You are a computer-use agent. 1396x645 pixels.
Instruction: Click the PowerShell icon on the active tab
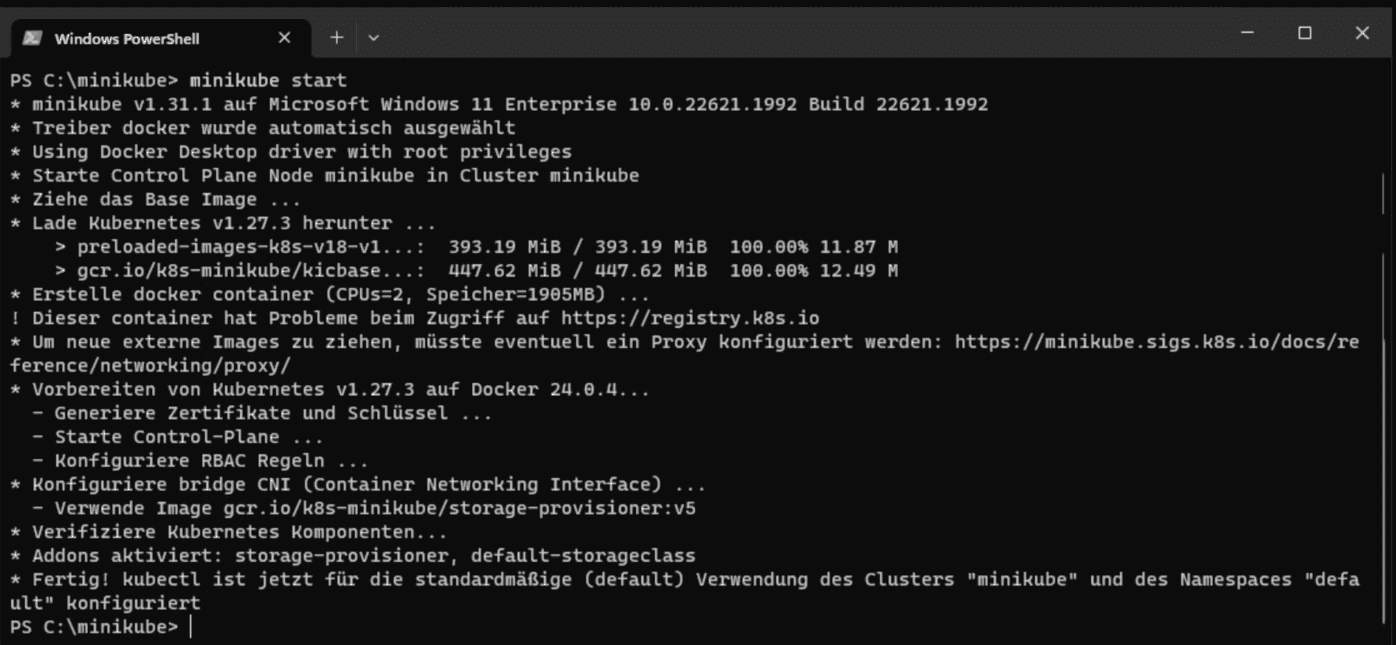31,38
